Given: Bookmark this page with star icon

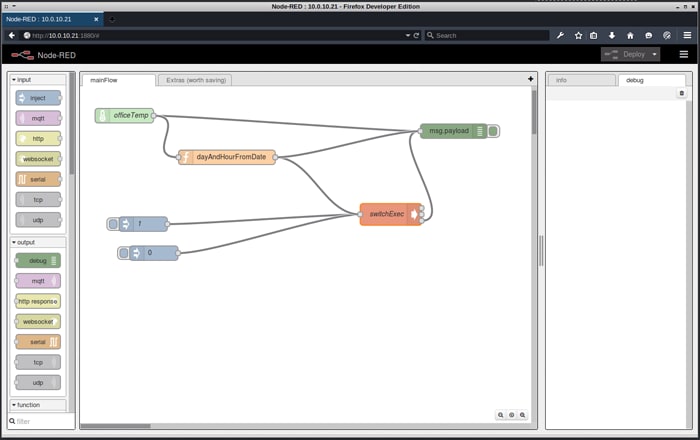Looking at the screenshot, I should (x=579, y=35).
